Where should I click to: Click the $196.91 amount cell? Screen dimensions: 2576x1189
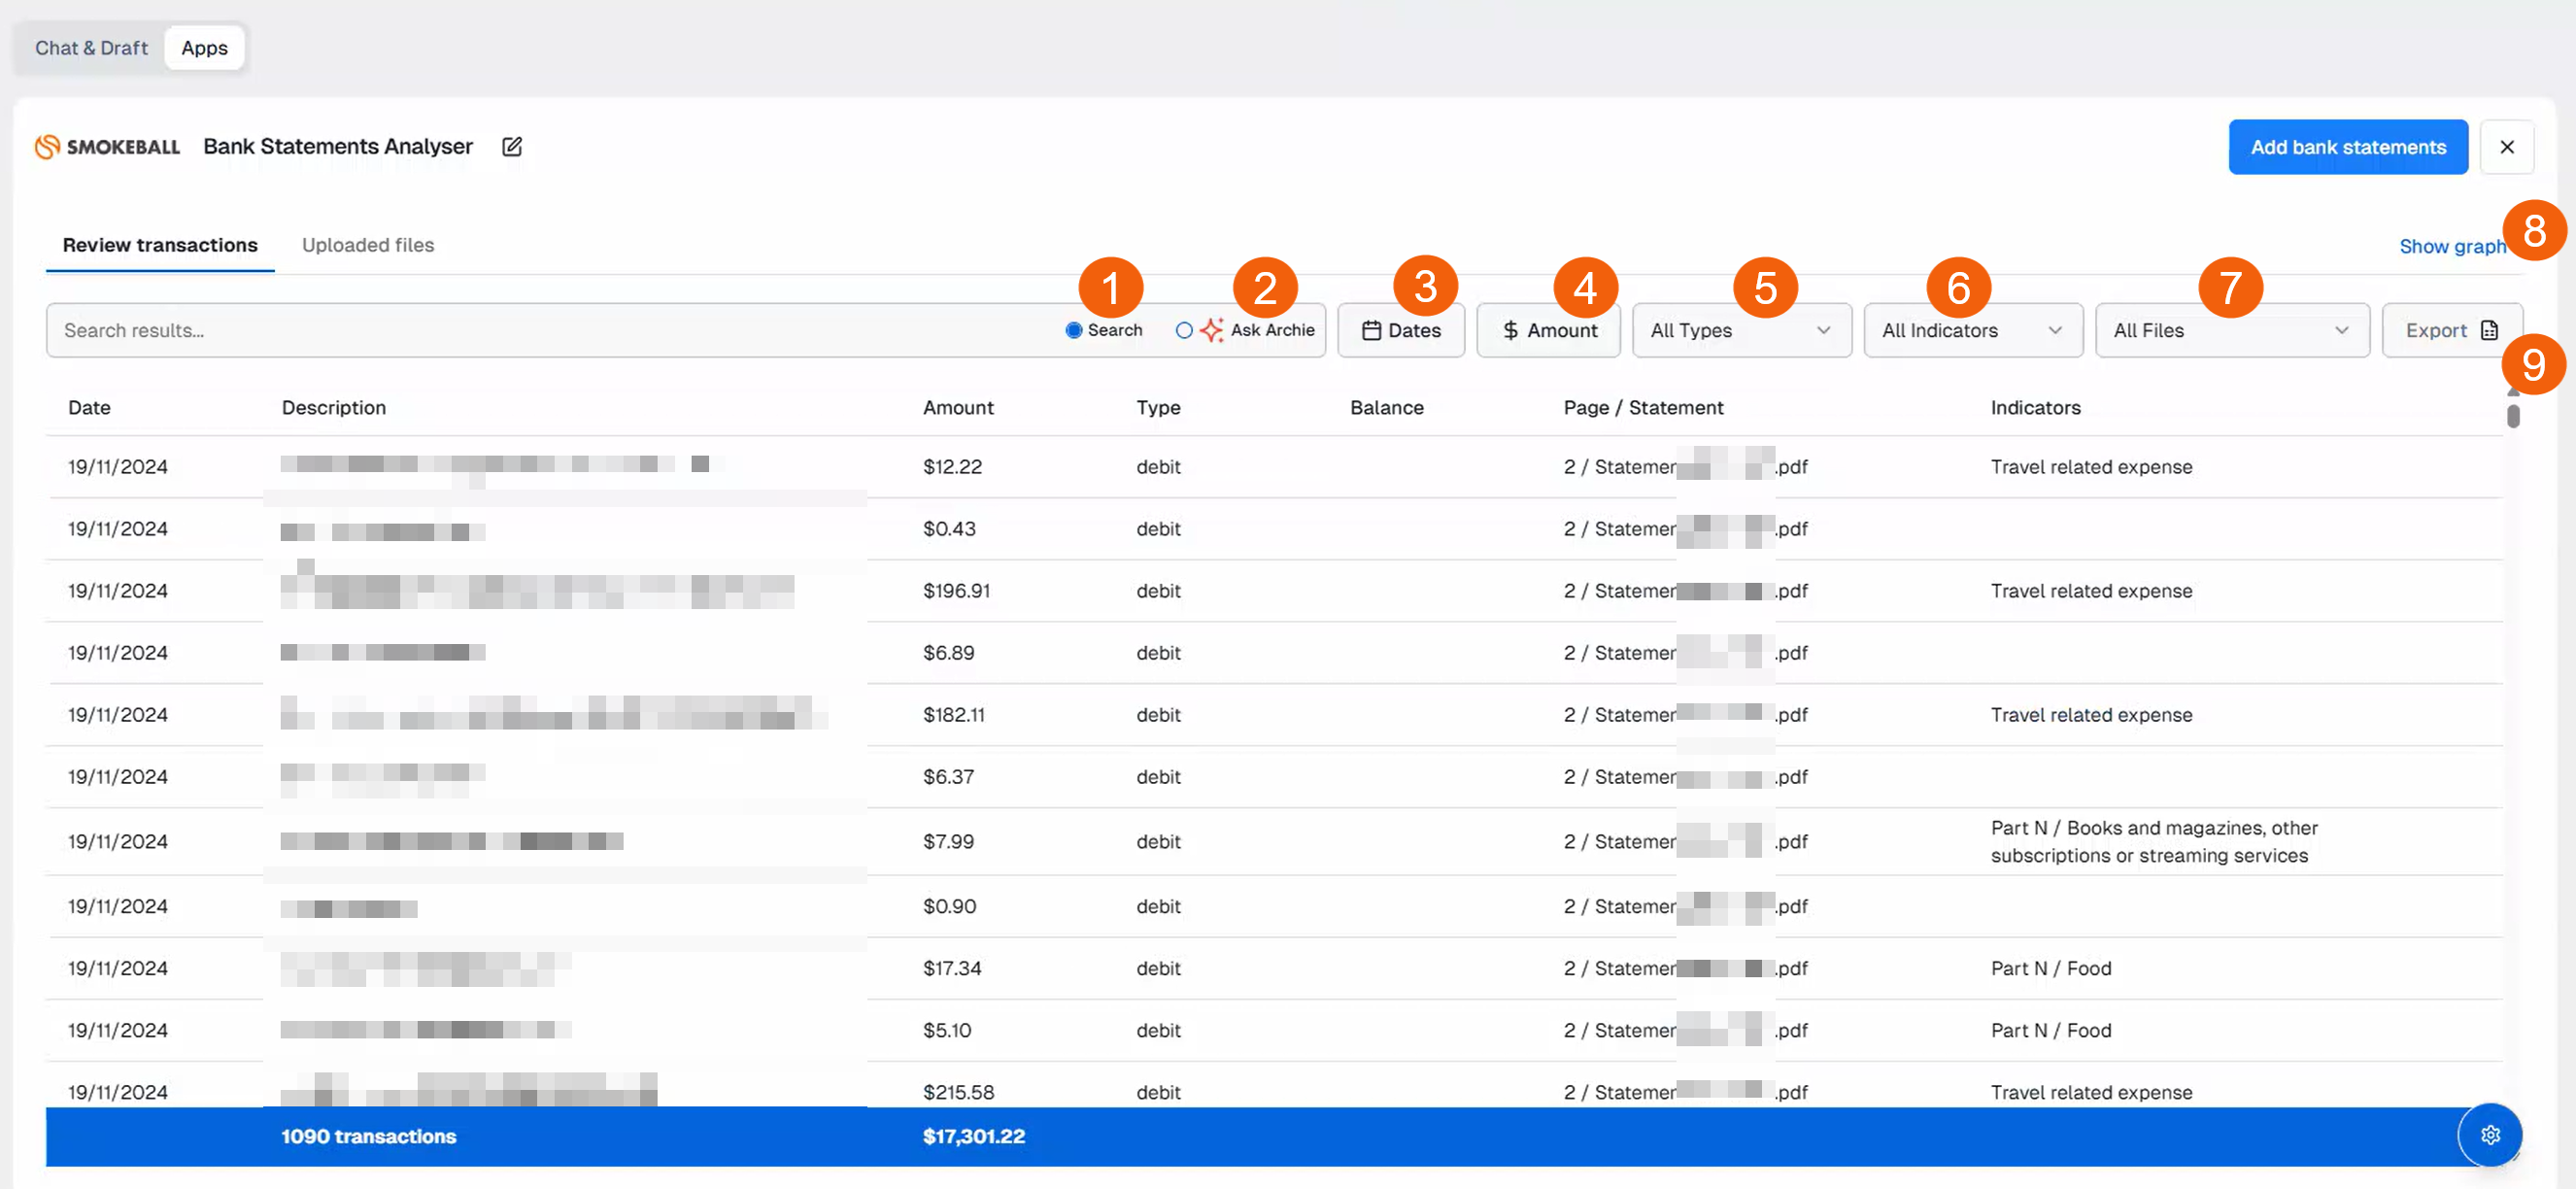tap(956, 591)
